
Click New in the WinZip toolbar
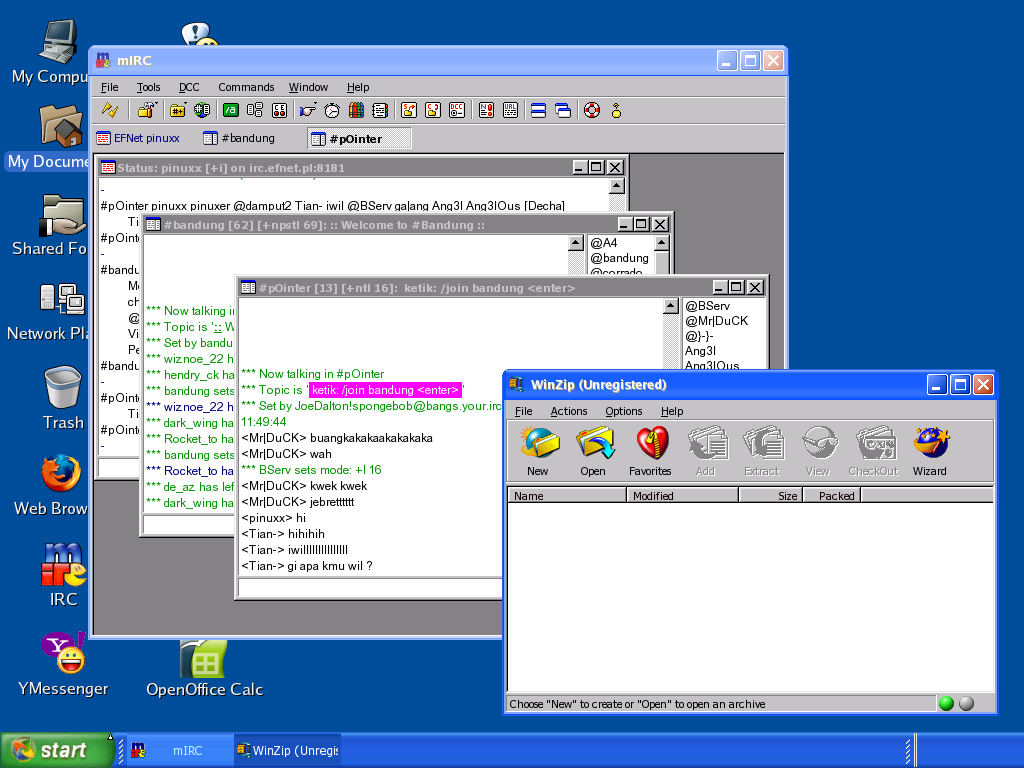click(x=538, y=451)
